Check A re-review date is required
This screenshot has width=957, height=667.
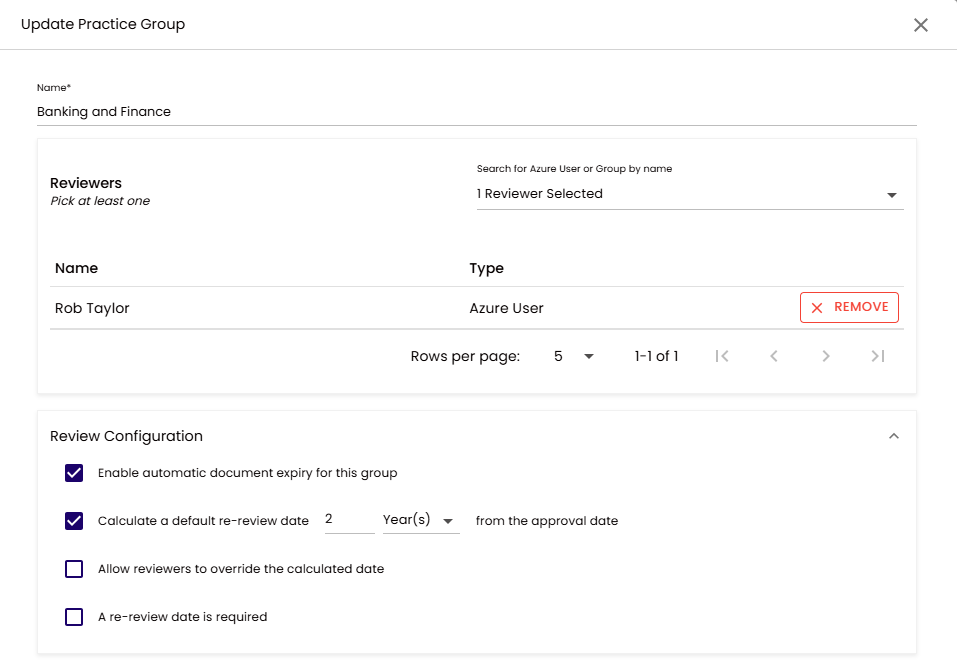coord(74,617)
